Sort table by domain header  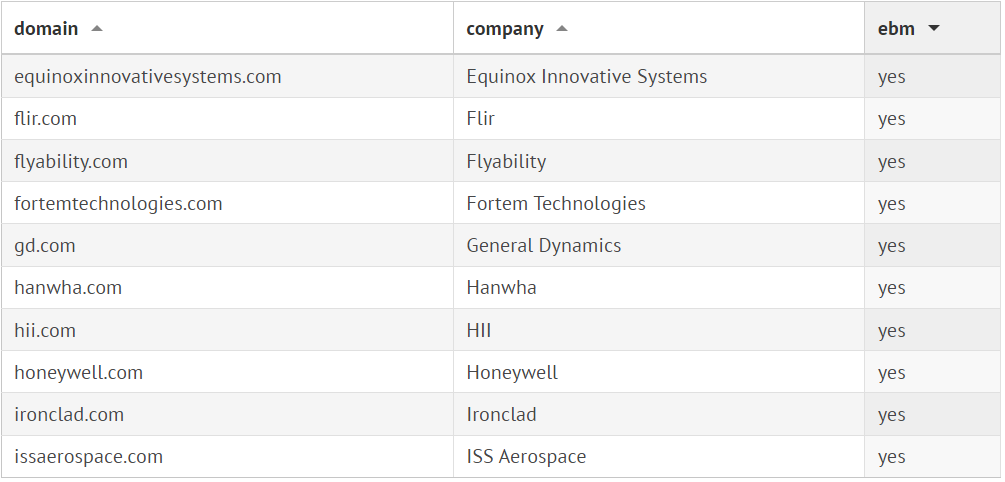46,29
